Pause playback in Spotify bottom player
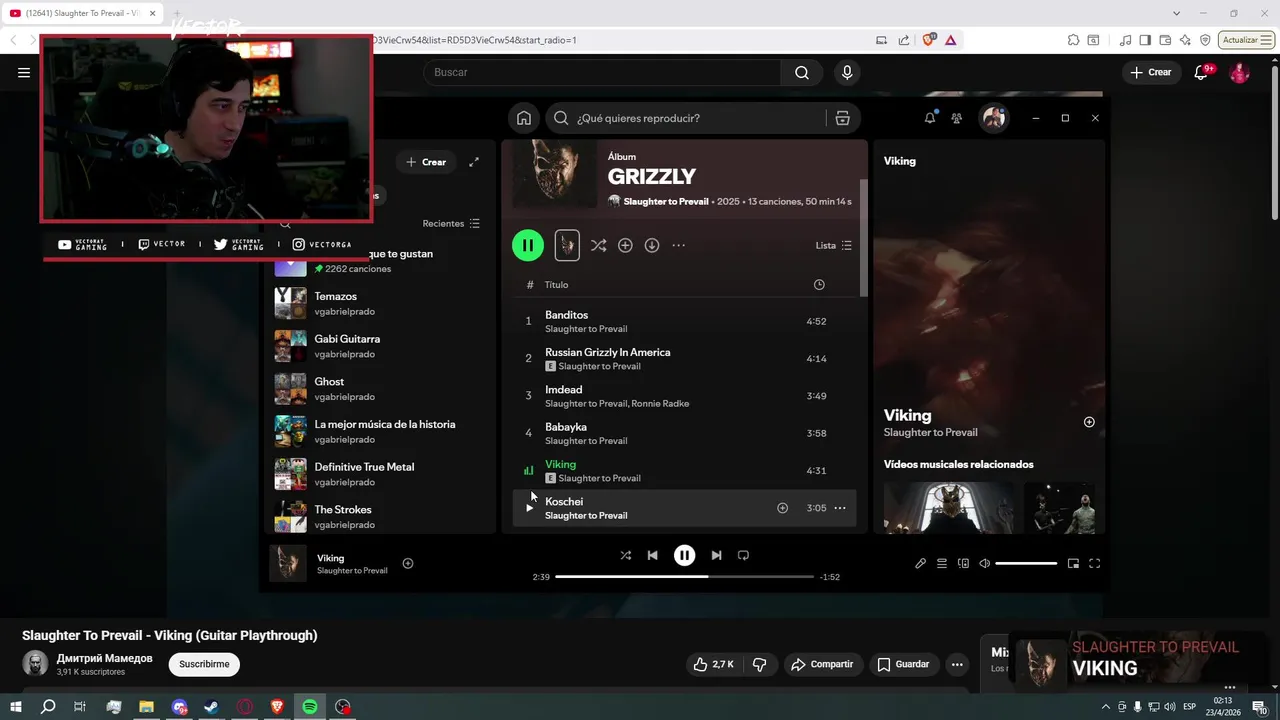Image resolution: width=1280 pixels, height=720 pixels. coord(684,555)
